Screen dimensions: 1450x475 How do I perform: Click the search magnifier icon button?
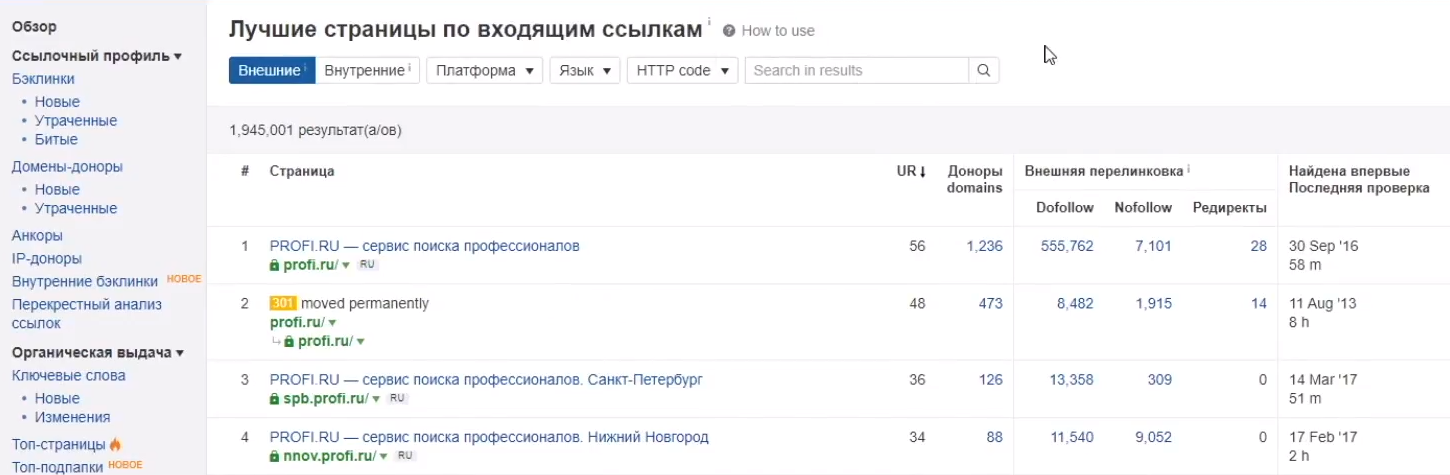click(x=984, y=71)
